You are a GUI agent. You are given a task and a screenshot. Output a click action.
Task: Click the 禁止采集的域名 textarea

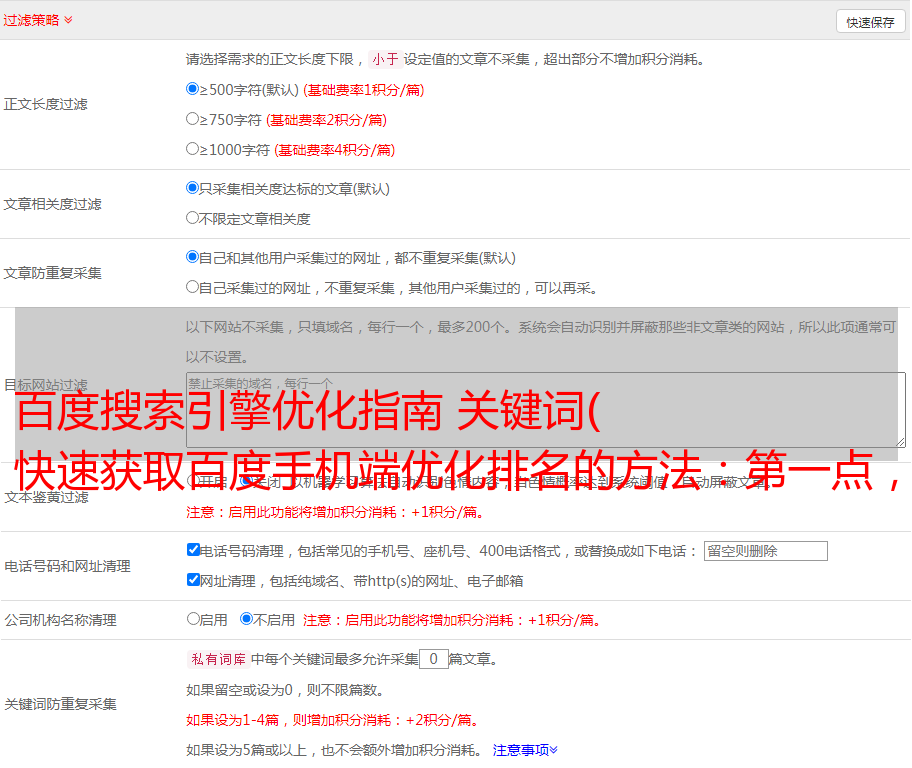pyautogui.click(x=546, y=410)
